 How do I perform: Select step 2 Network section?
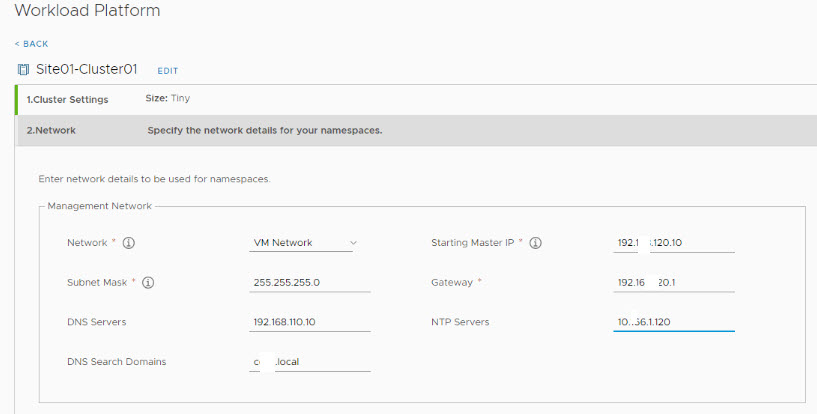[51, 130]
